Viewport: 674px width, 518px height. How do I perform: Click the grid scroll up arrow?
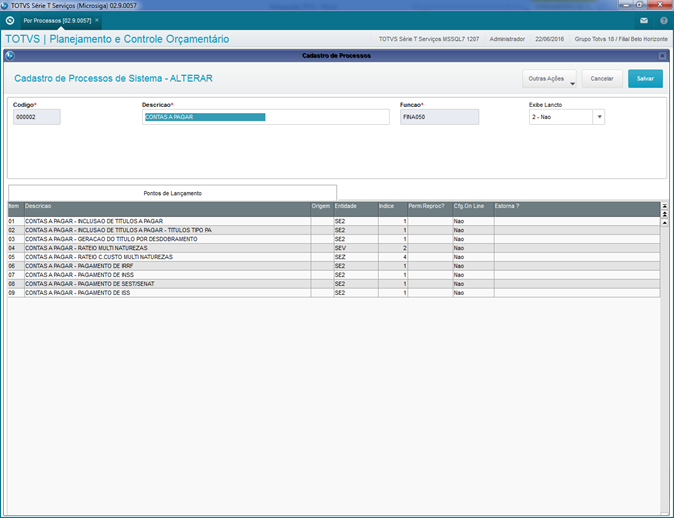(665, 223)
